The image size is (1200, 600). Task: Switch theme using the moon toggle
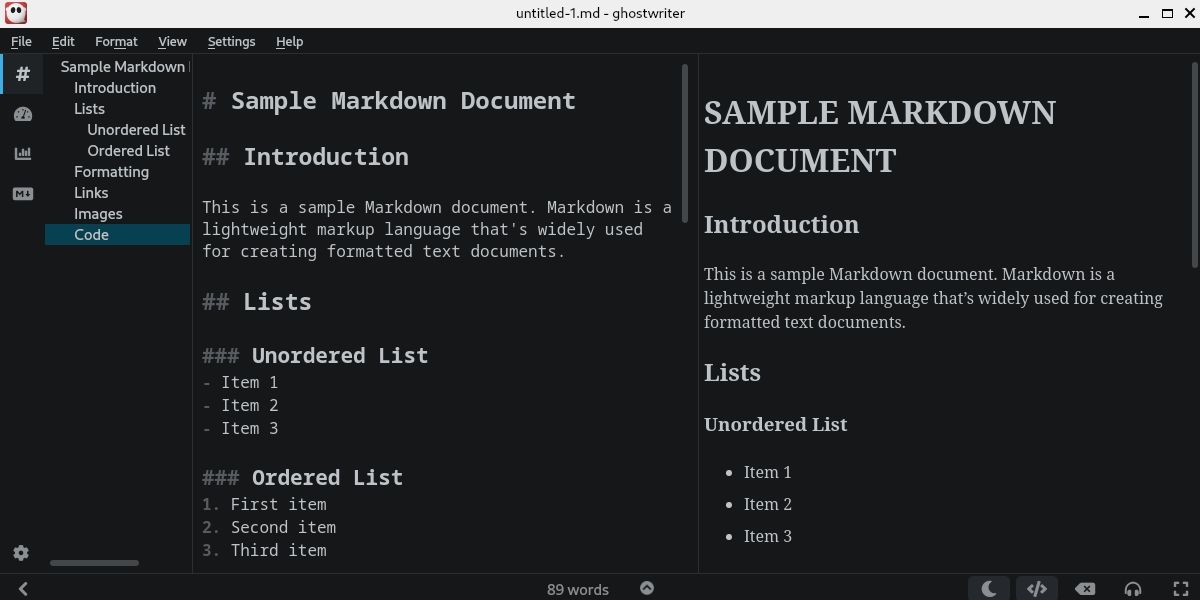[x=989, y=589]
